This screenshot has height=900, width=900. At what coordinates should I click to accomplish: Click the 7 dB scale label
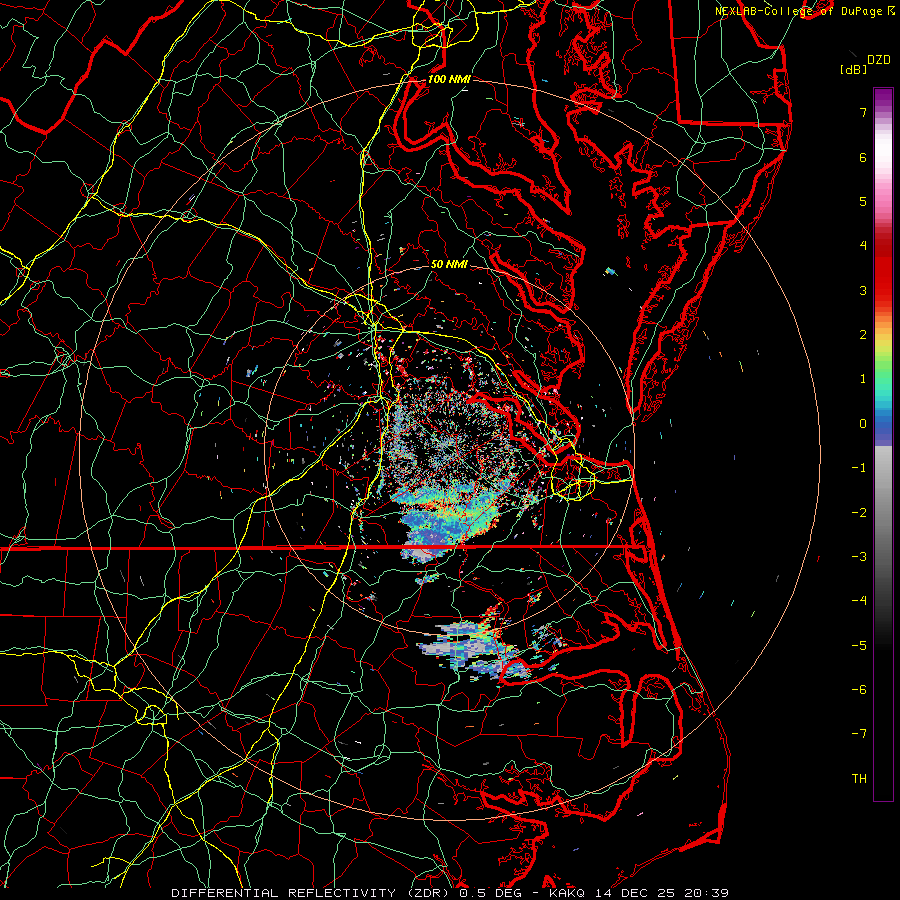pos(863,112)
